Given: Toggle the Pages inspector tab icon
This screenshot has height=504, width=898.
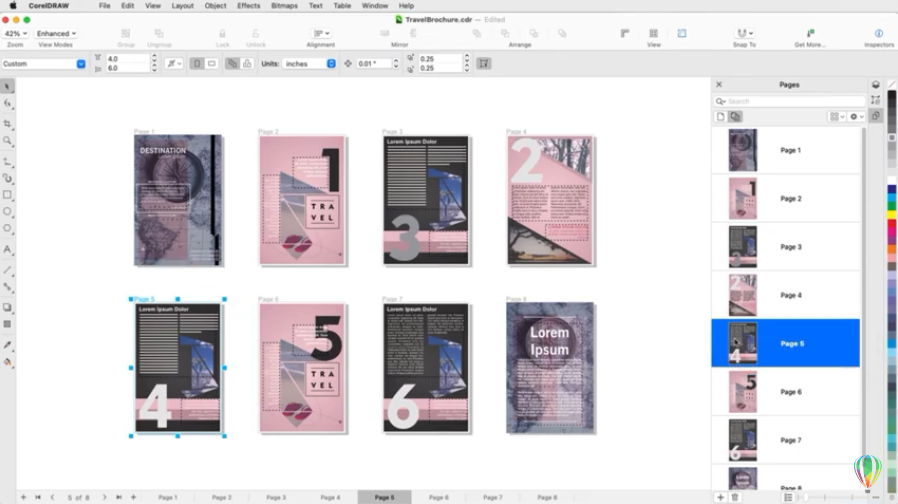Looking at the screenshot, I should click(876, 116).
